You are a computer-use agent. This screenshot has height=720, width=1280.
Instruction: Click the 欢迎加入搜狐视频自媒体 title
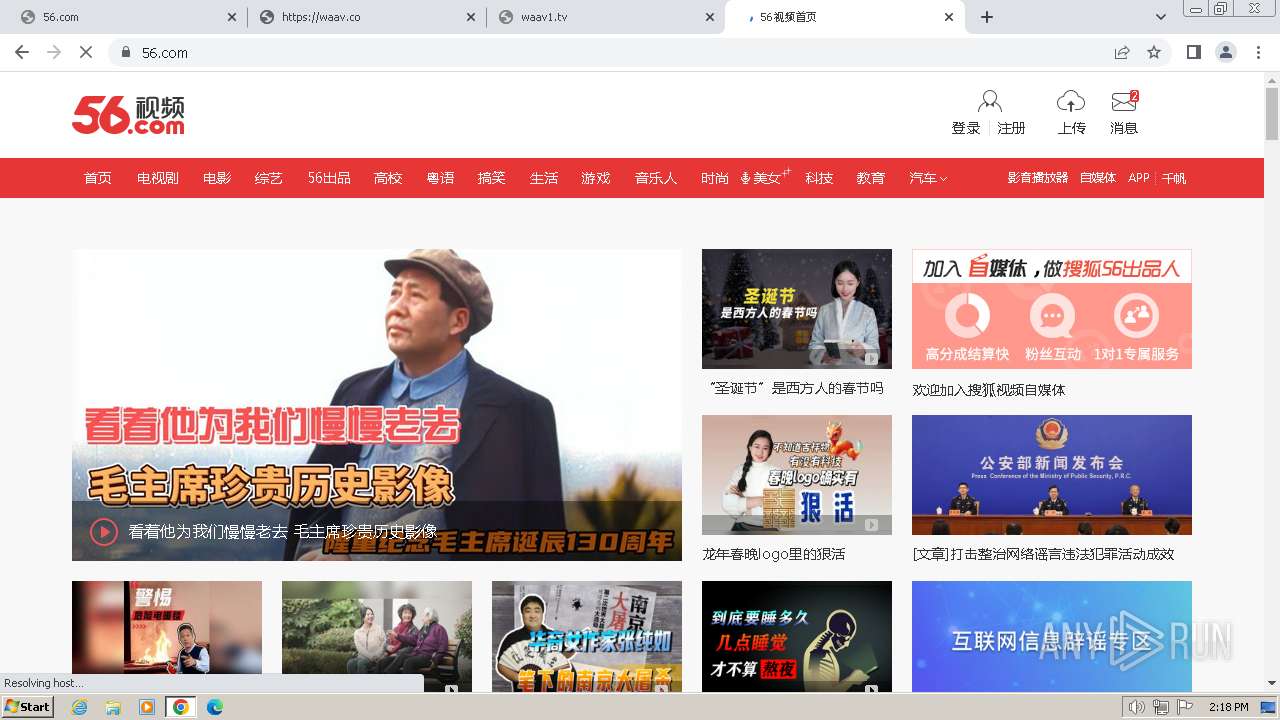point(989,390)
